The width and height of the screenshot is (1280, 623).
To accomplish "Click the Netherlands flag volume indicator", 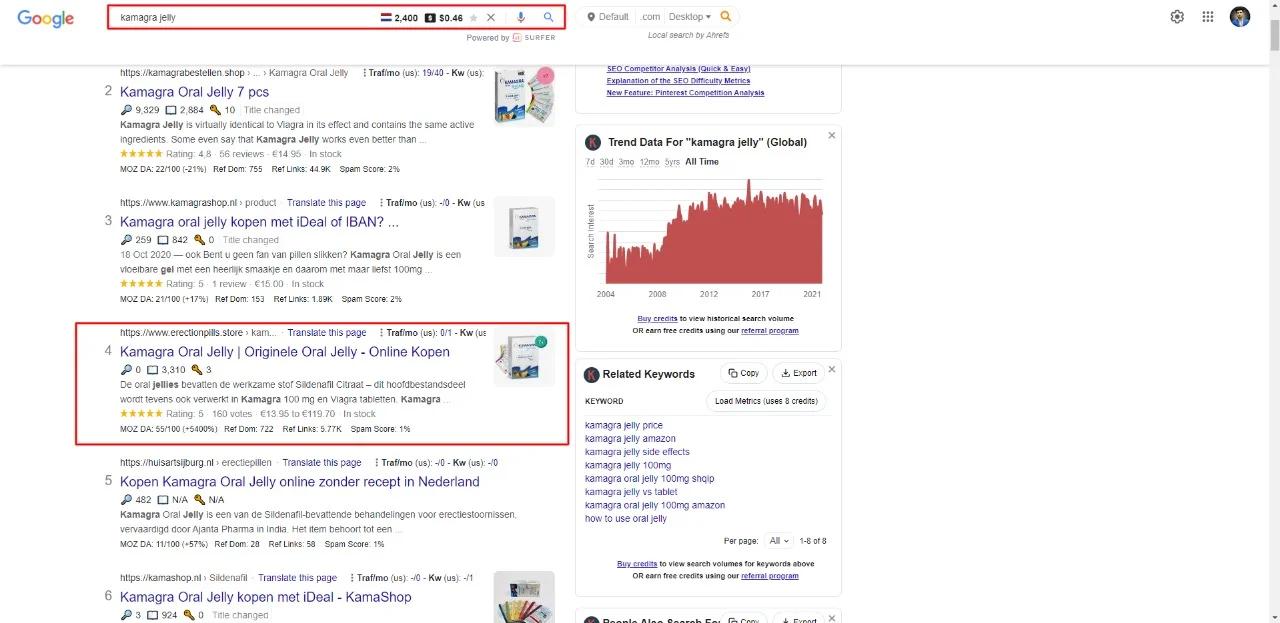I will tap(386, 17).
